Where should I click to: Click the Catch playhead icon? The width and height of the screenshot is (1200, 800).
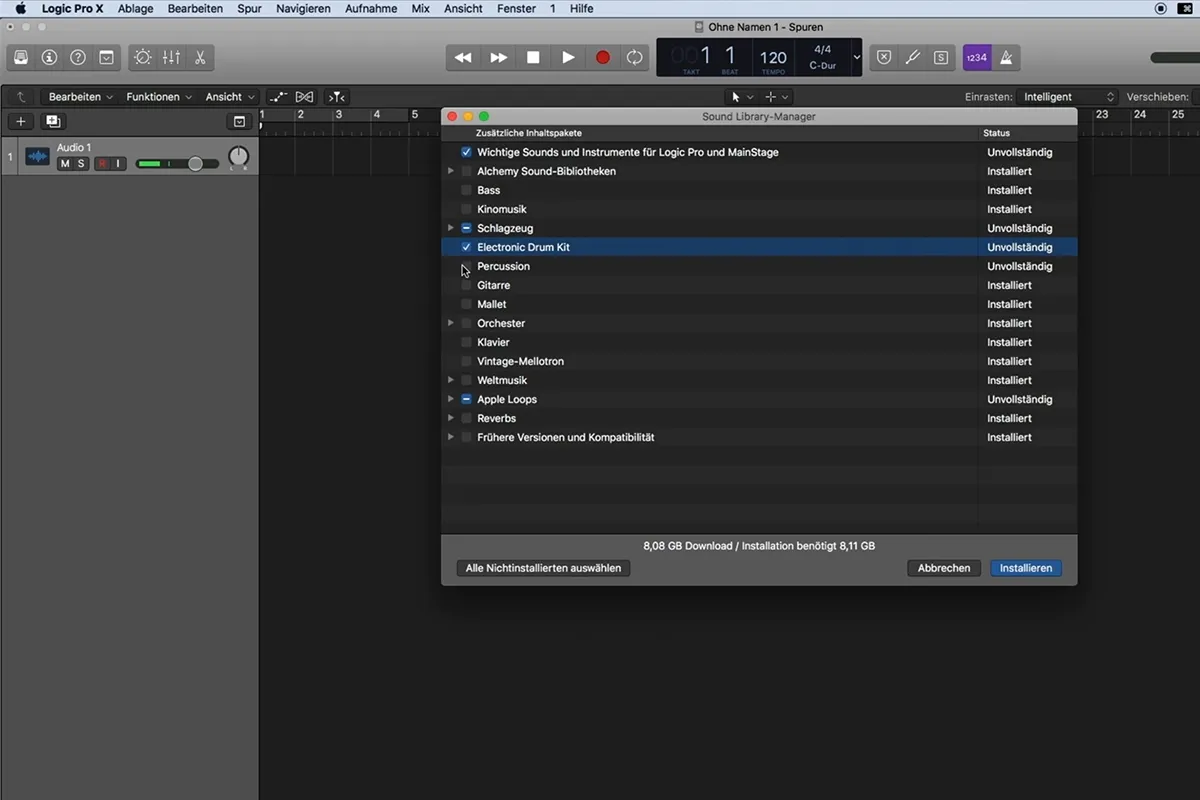tap(337, 97)
